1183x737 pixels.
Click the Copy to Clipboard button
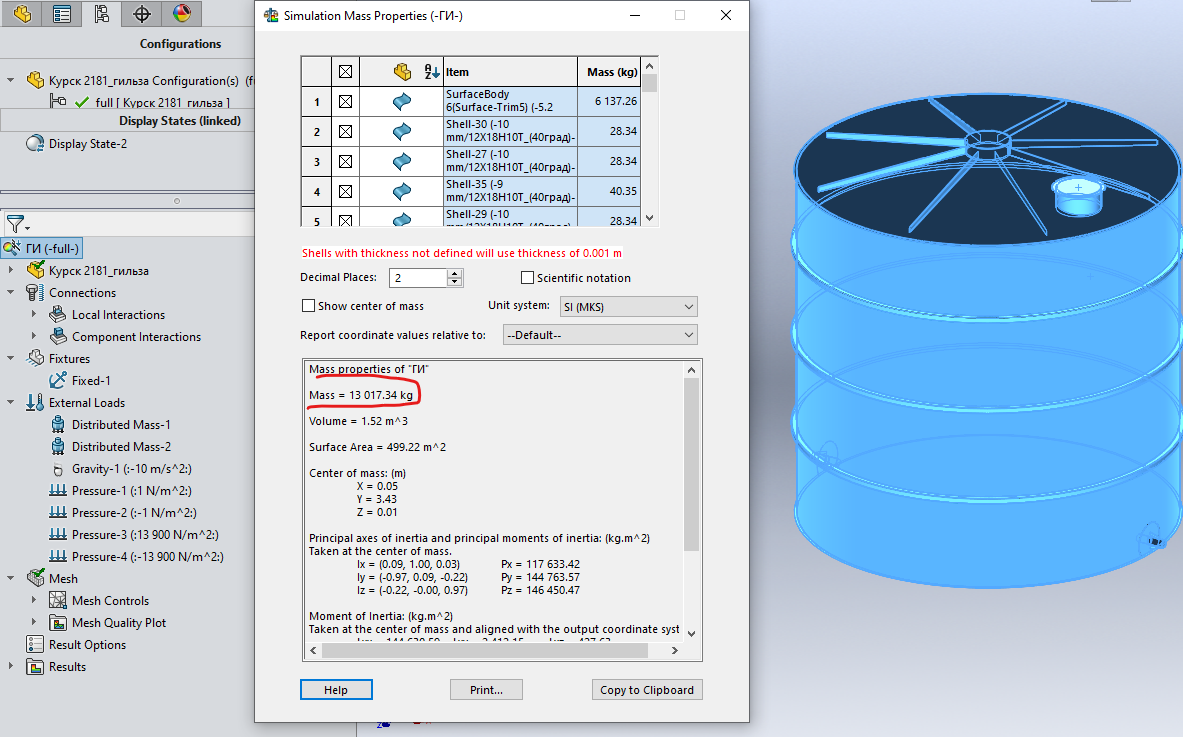tap(646, 690)
